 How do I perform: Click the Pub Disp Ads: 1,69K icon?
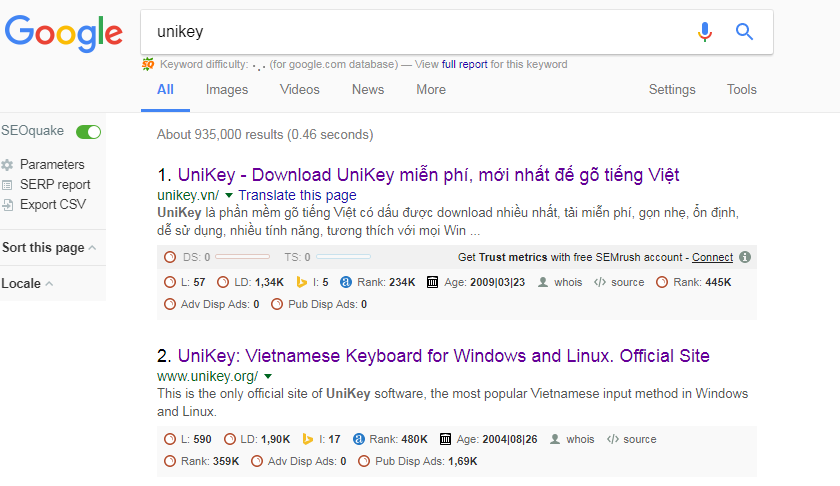(364, 461)
